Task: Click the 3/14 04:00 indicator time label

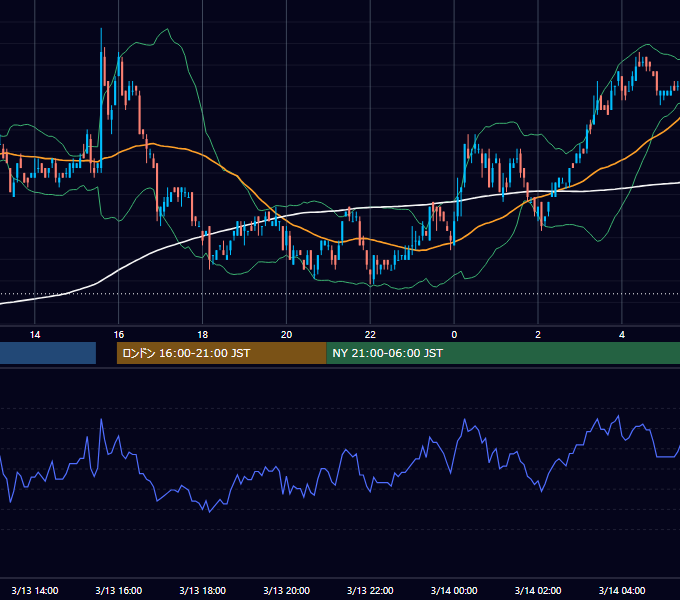Action: point(622,590)
